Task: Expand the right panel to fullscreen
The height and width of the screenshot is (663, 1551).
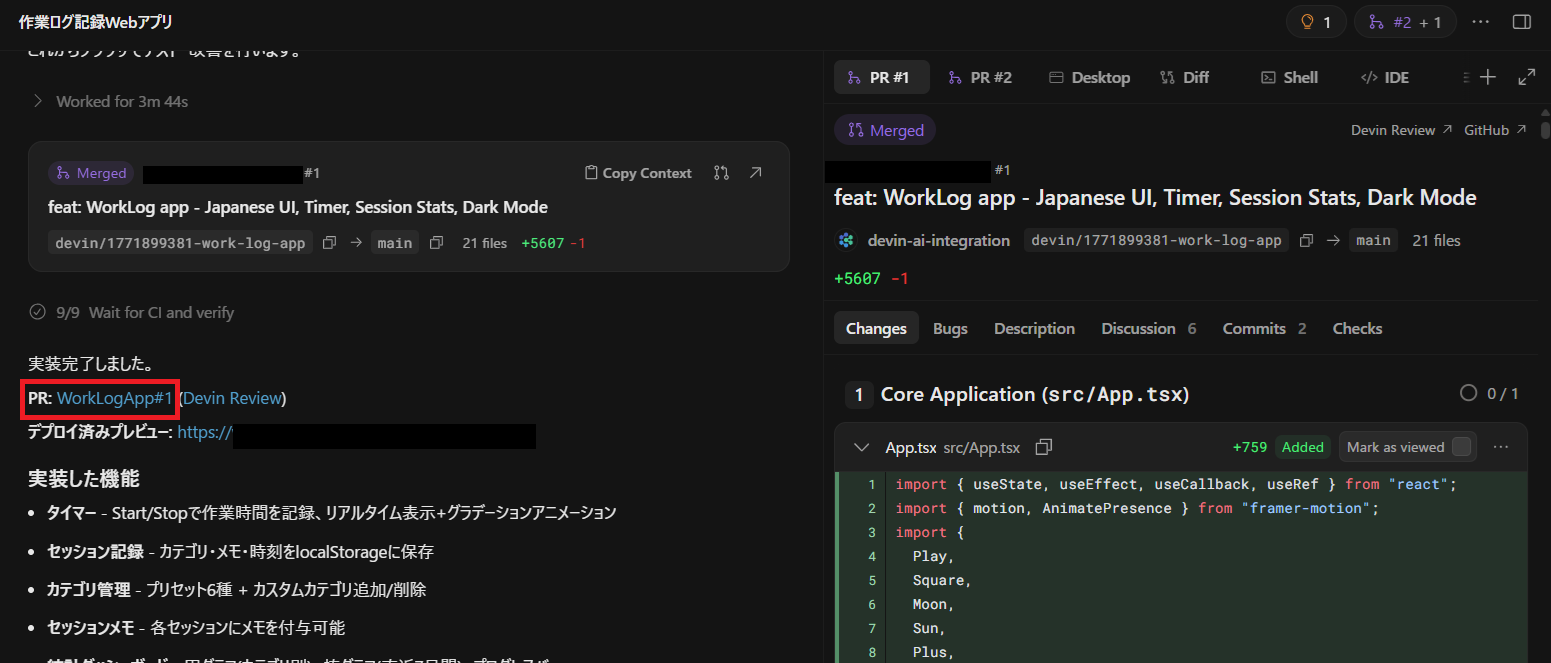Action: pyautogui.click(x=1527, y=77)
